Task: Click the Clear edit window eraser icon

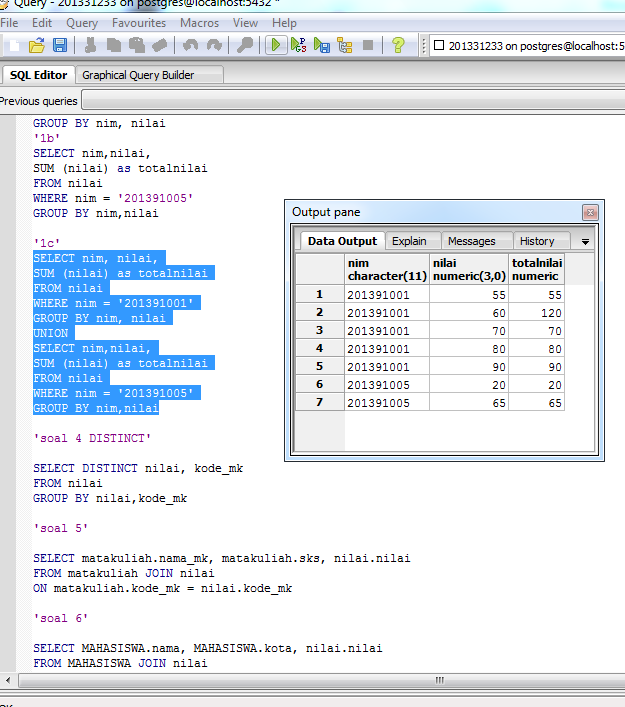Action: (159, 46)
